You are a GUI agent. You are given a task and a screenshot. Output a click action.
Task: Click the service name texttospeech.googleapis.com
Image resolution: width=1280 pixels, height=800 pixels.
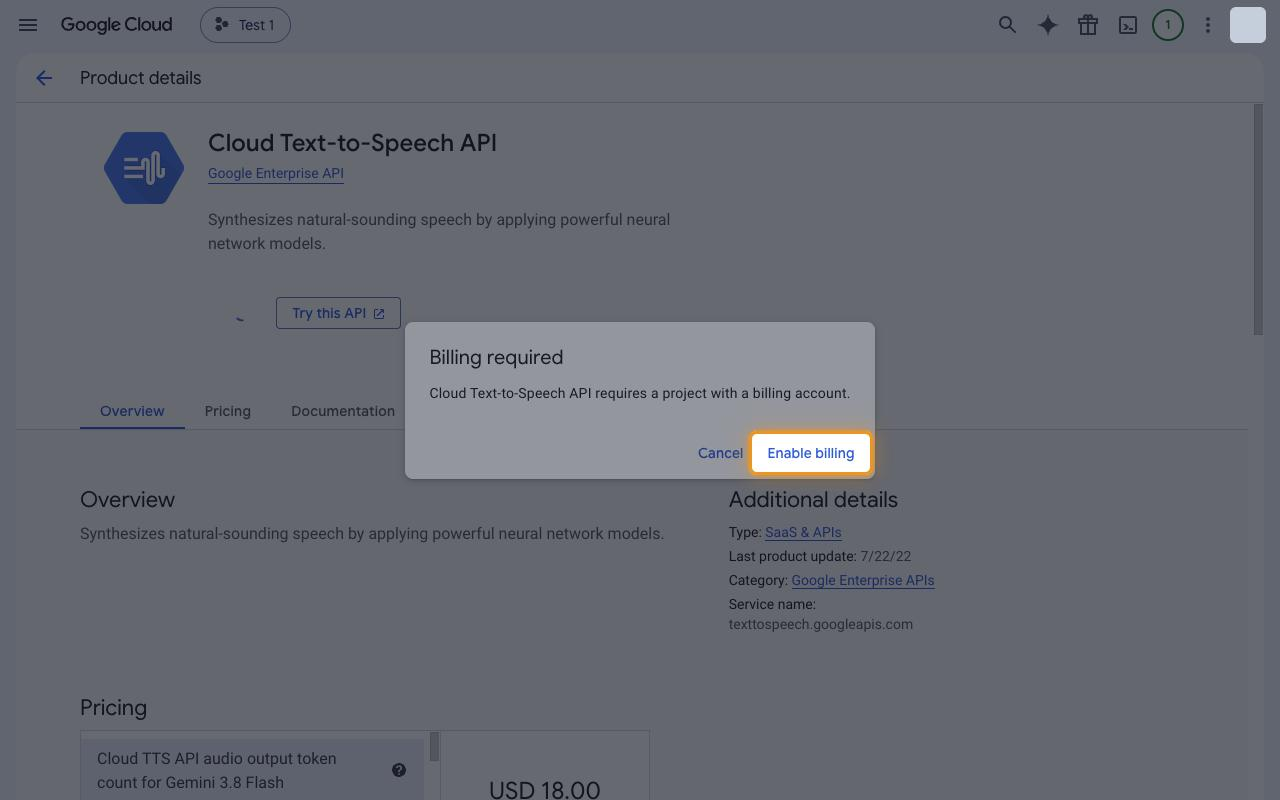(x=821, y=624)
